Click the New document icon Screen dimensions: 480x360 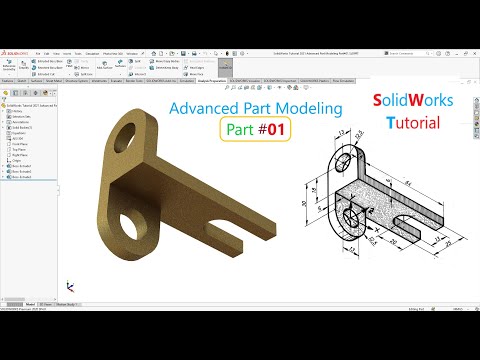161,53
